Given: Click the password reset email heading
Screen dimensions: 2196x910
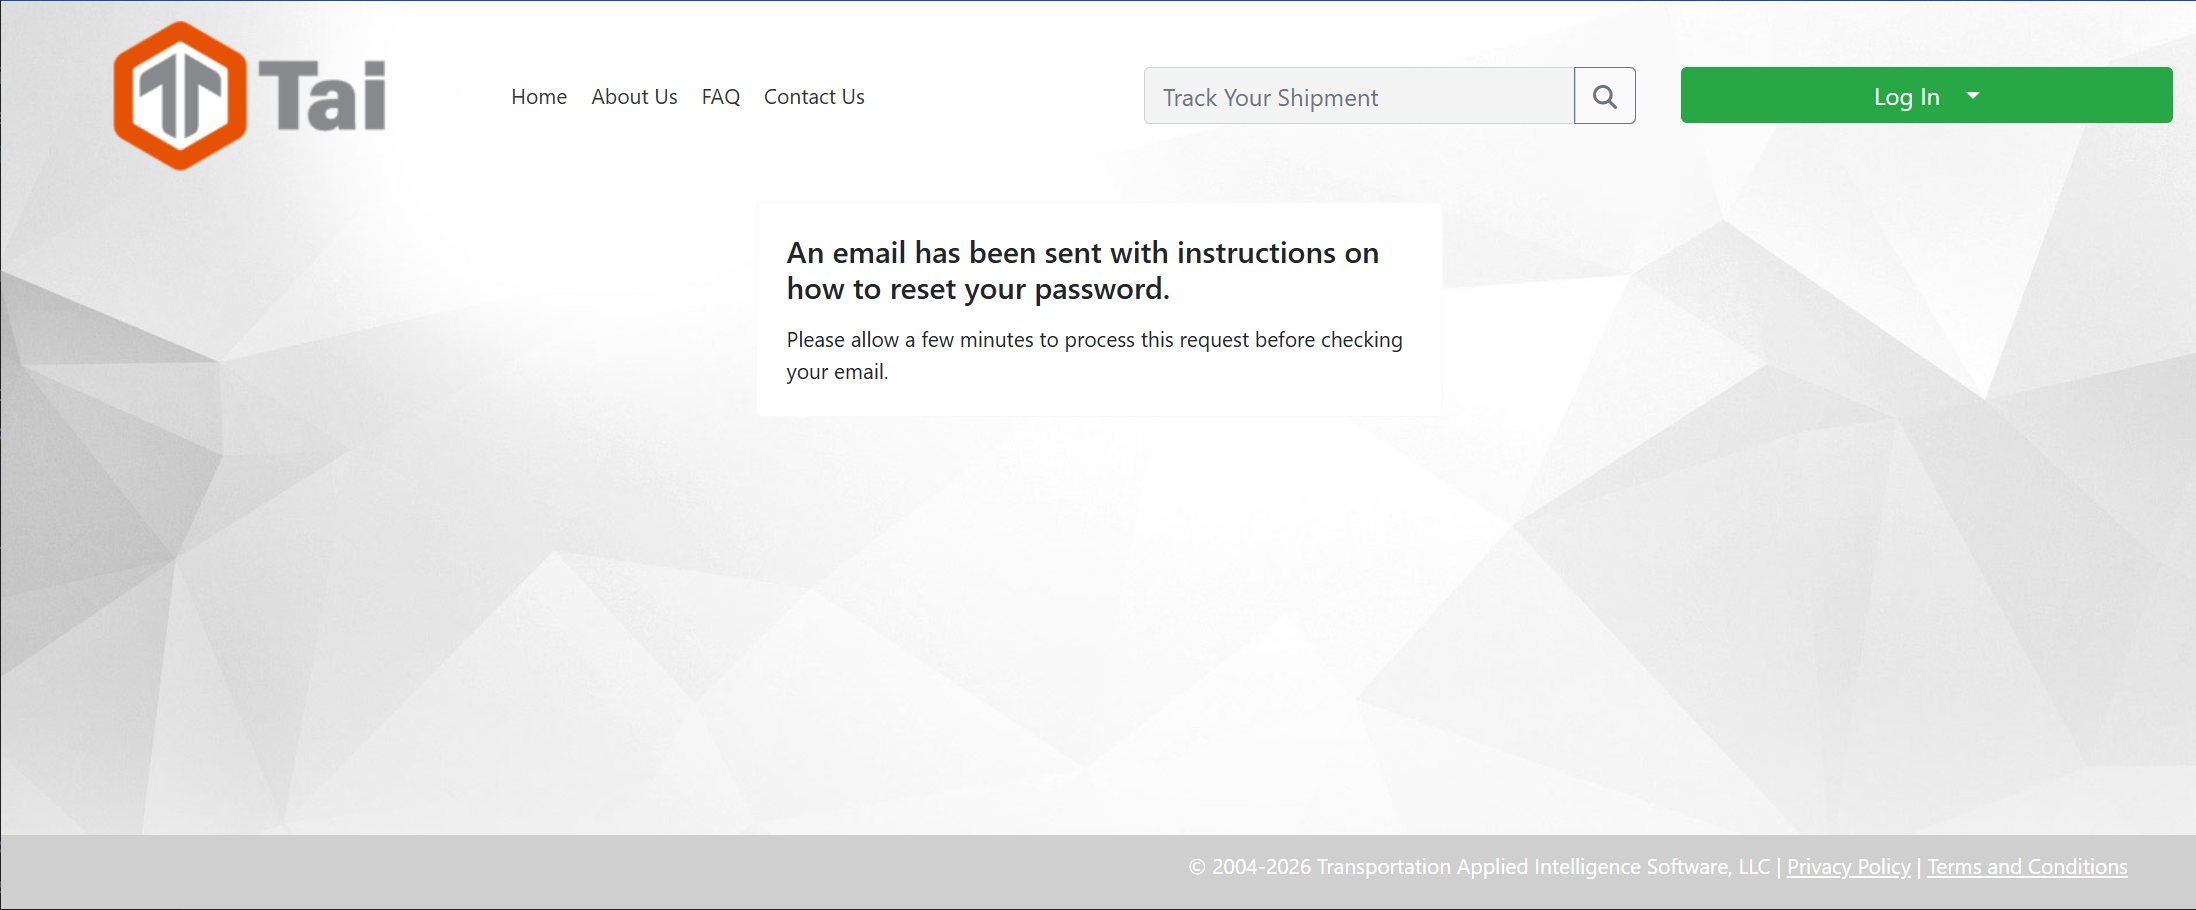Looking at the screenshot, I should click(x=1082, y=270).
